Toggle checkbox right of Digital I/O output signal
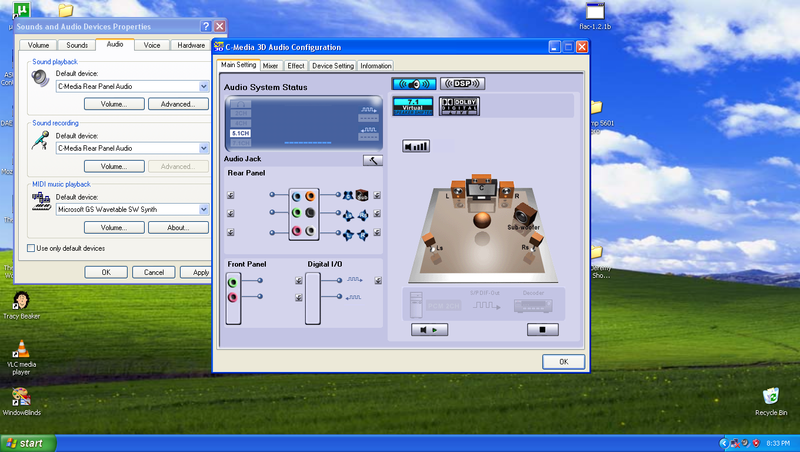 [x=378, y=281]
